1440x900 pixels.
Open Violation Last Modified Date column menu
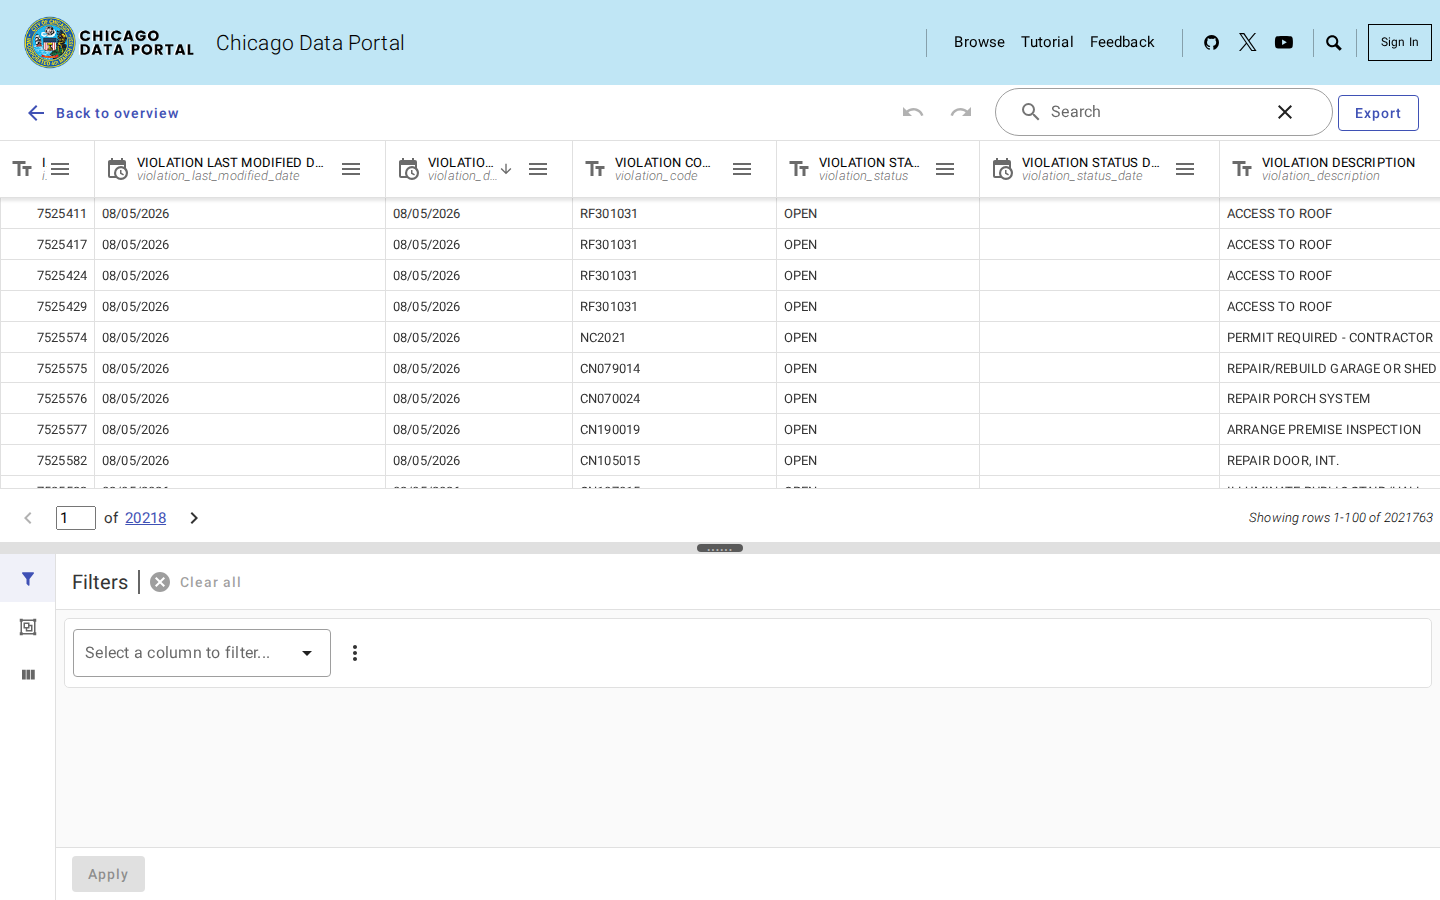(351, 169)
